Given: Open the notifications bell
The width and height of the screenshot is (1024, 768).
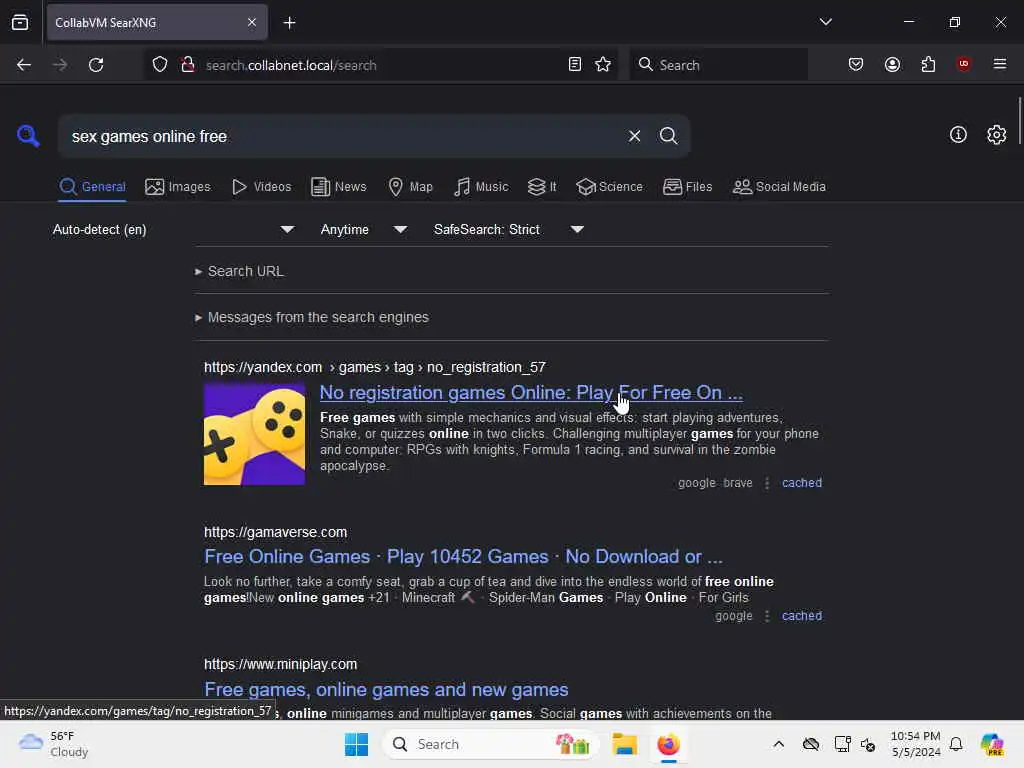Looking at the screenshot, I should click(956, 744).
